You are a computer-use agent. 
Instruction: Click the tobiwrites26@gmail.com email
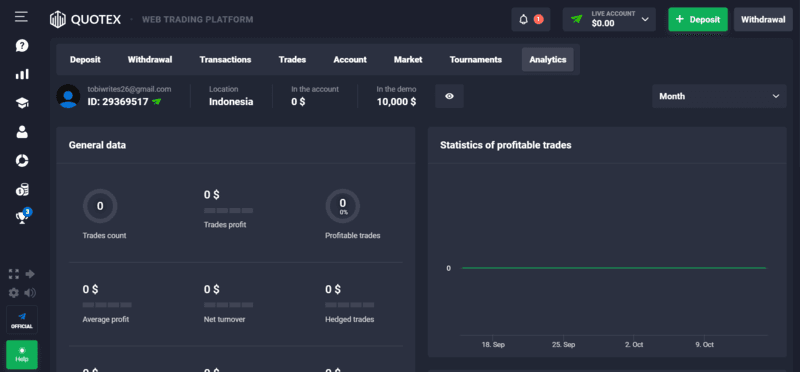point(129,89)
